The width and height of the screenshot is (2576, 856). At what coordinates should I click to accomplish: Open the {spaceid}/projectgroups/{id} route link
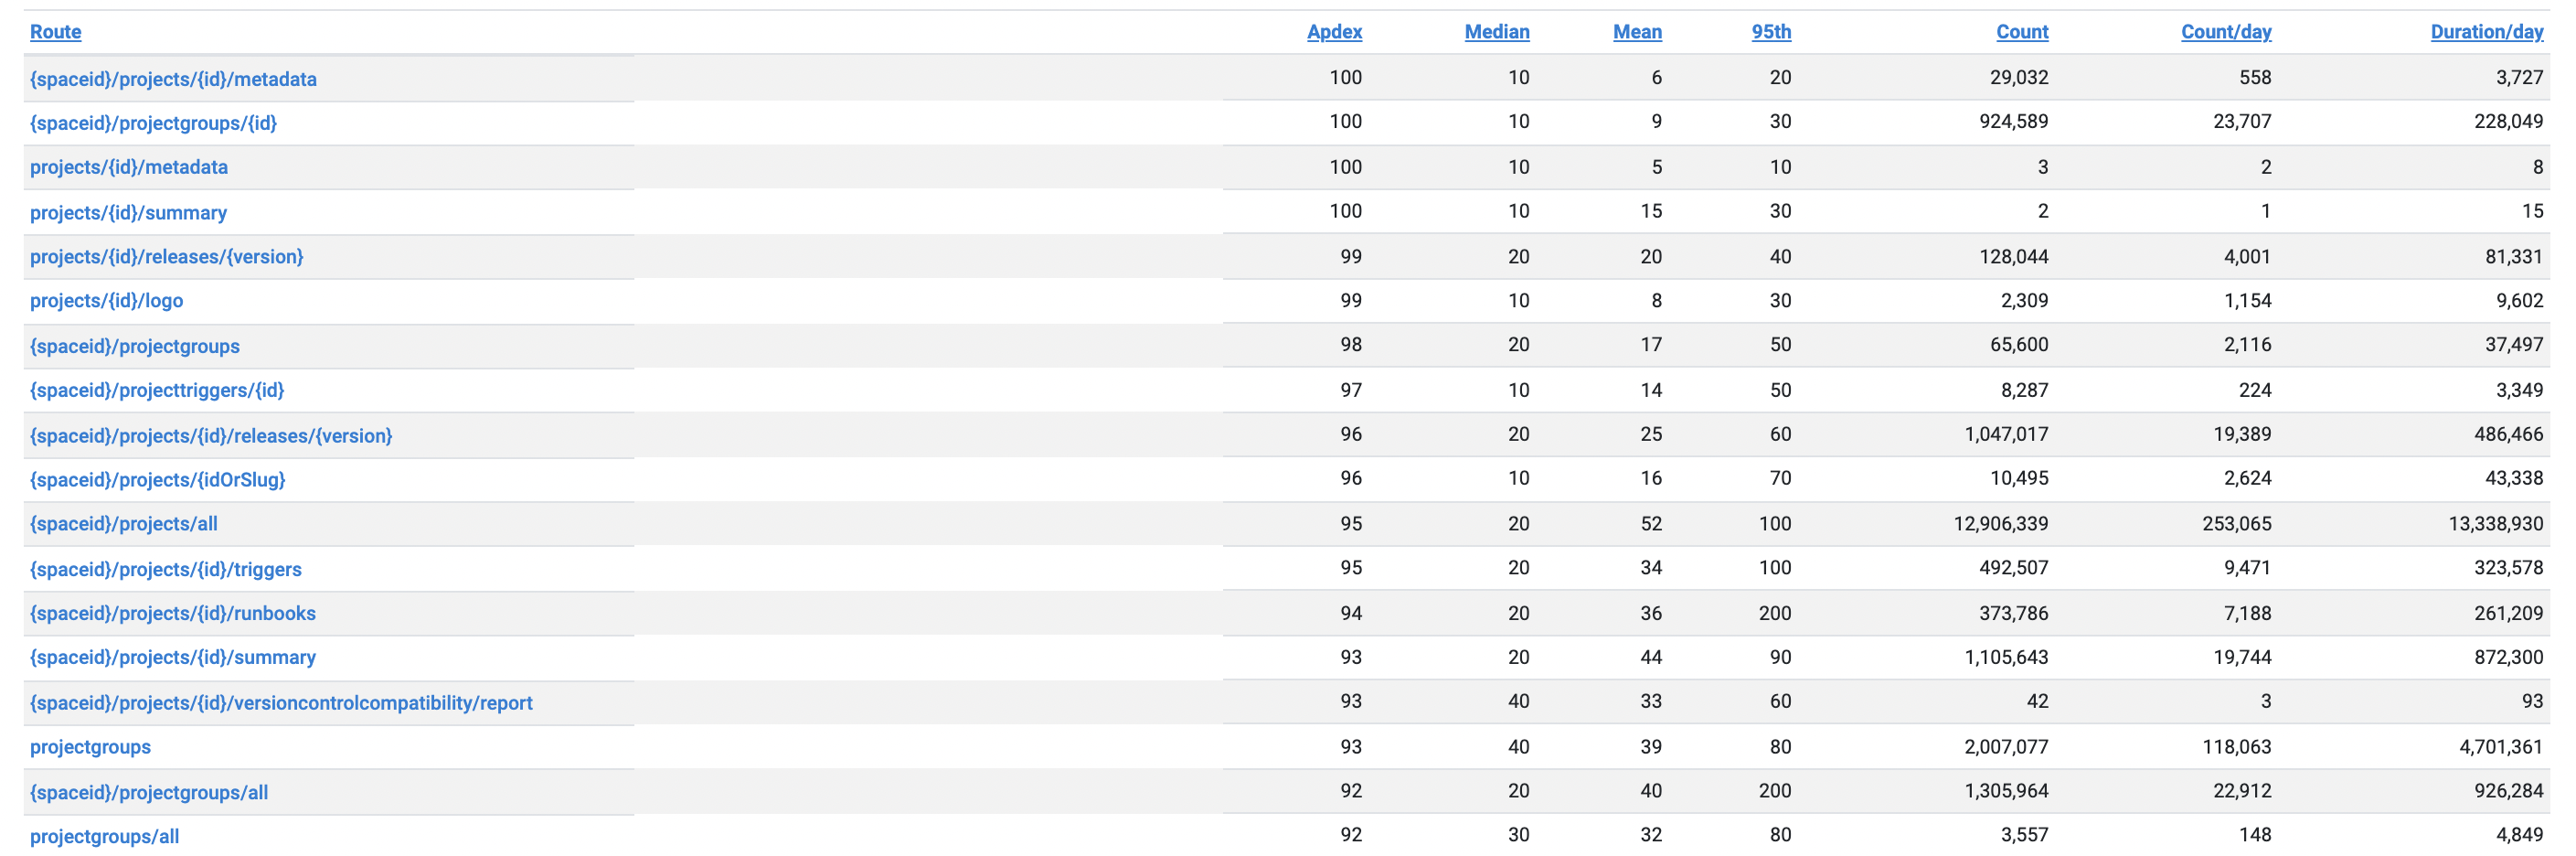(153, 123)
